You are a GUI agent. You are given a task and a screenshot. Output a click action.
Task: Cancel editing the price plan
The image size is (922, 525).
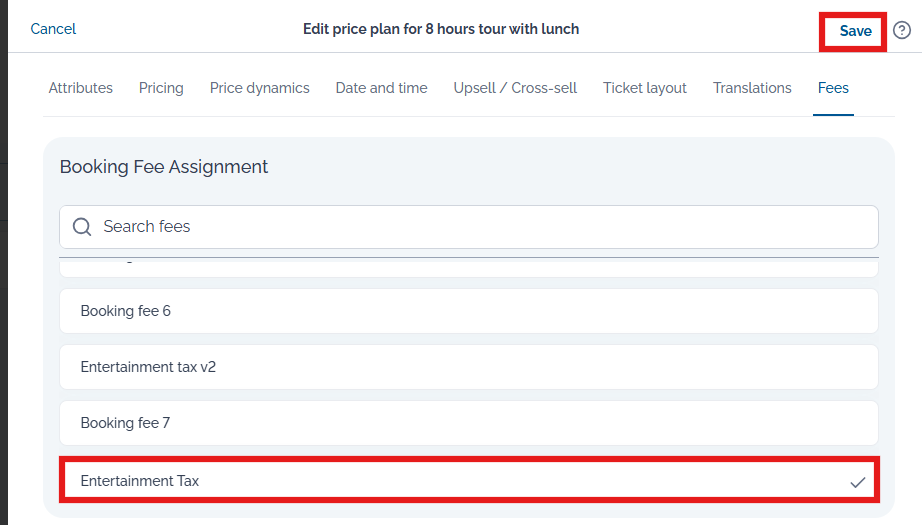[53, 29]
